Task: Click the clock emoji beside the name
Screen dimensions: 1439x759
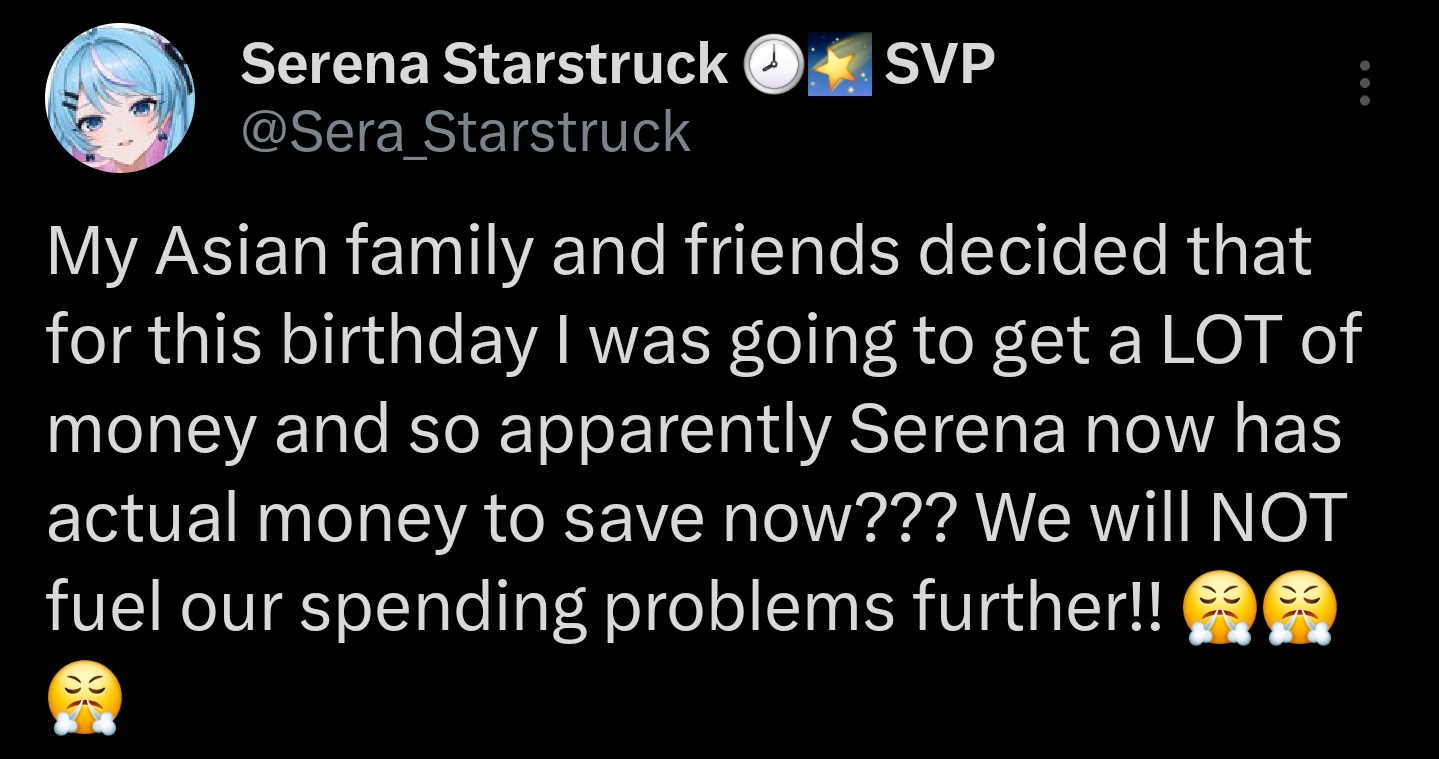Action: (x=774, y=67)
